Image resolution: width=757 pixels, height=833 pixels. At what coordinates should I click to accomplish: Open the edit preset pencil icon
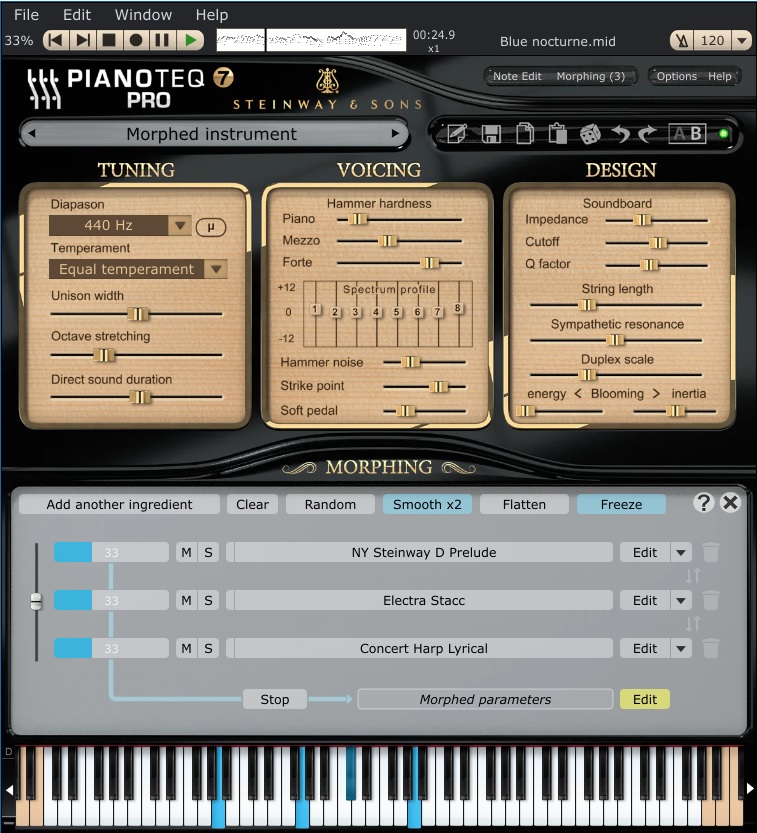(457, 134)
